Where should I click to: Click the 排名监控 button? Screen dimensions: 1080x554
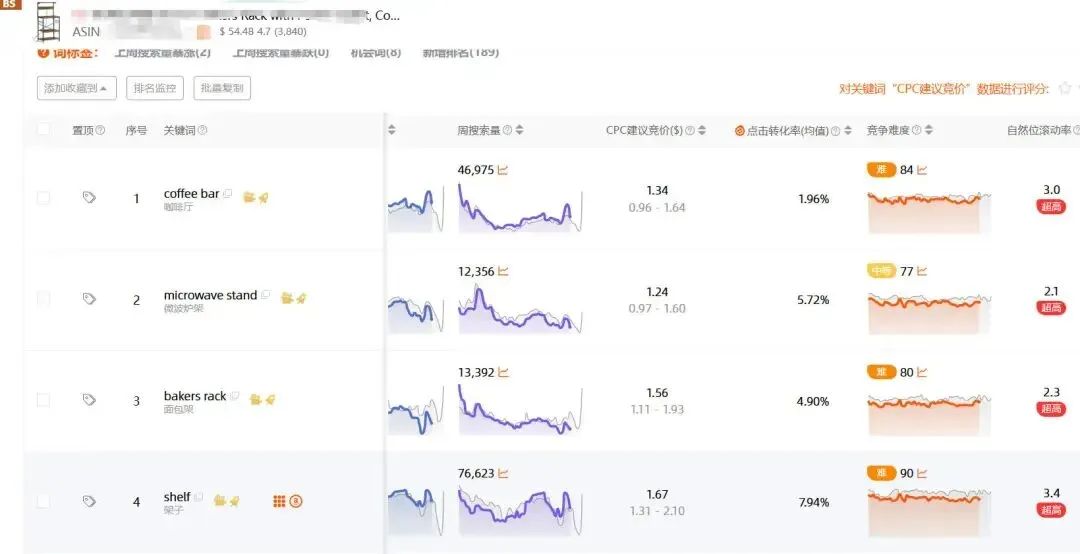[155, 88]
